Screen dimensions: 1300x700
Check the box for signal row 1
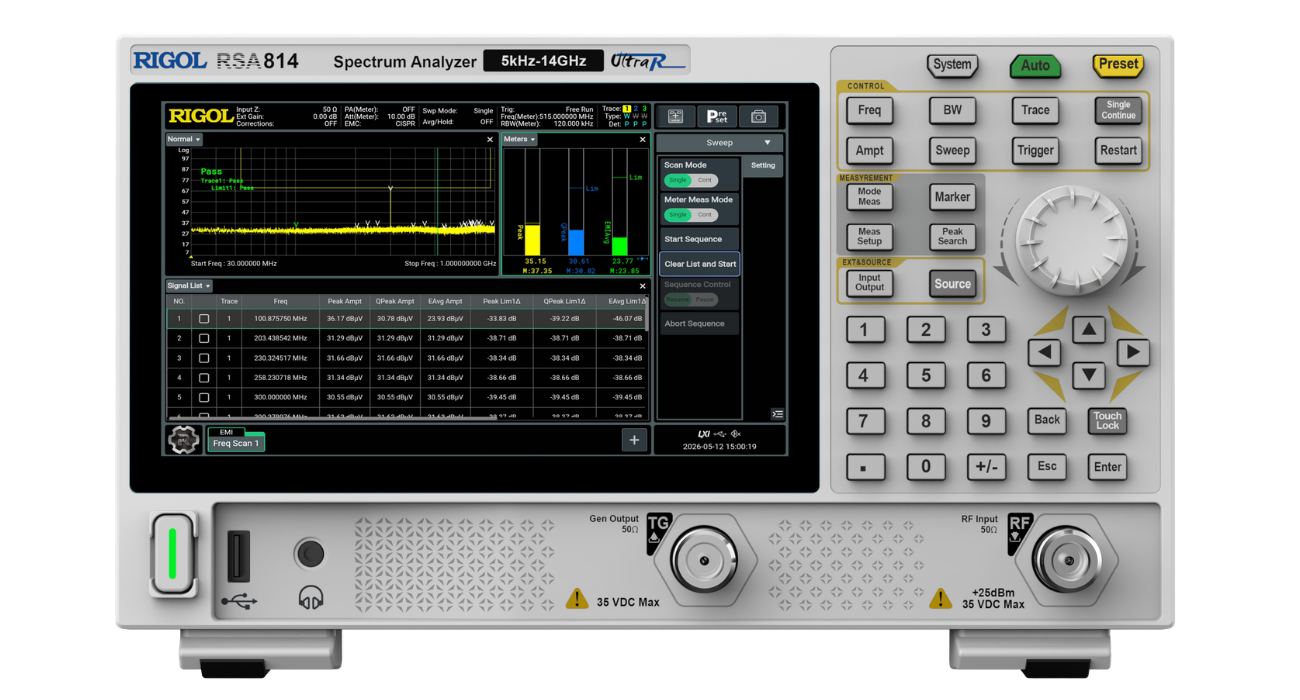point(204,319)
